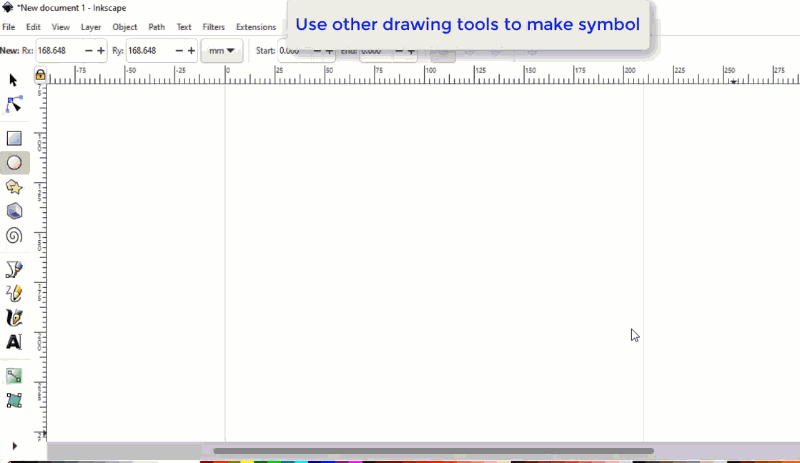Click the Start angle input field
Image resolution: width=800 pixels, height=463 pixels.
tap(294, 51)
